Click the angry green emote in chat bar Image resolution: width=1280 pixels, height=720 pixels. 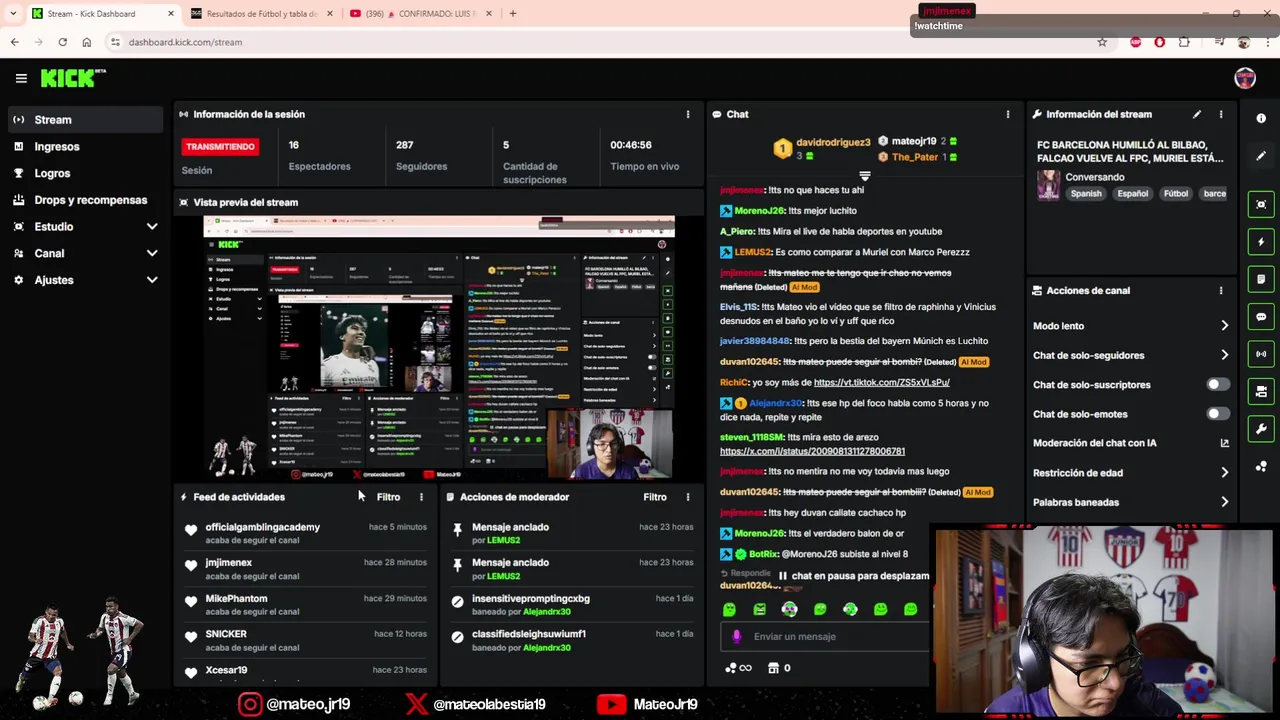(759, 609)
